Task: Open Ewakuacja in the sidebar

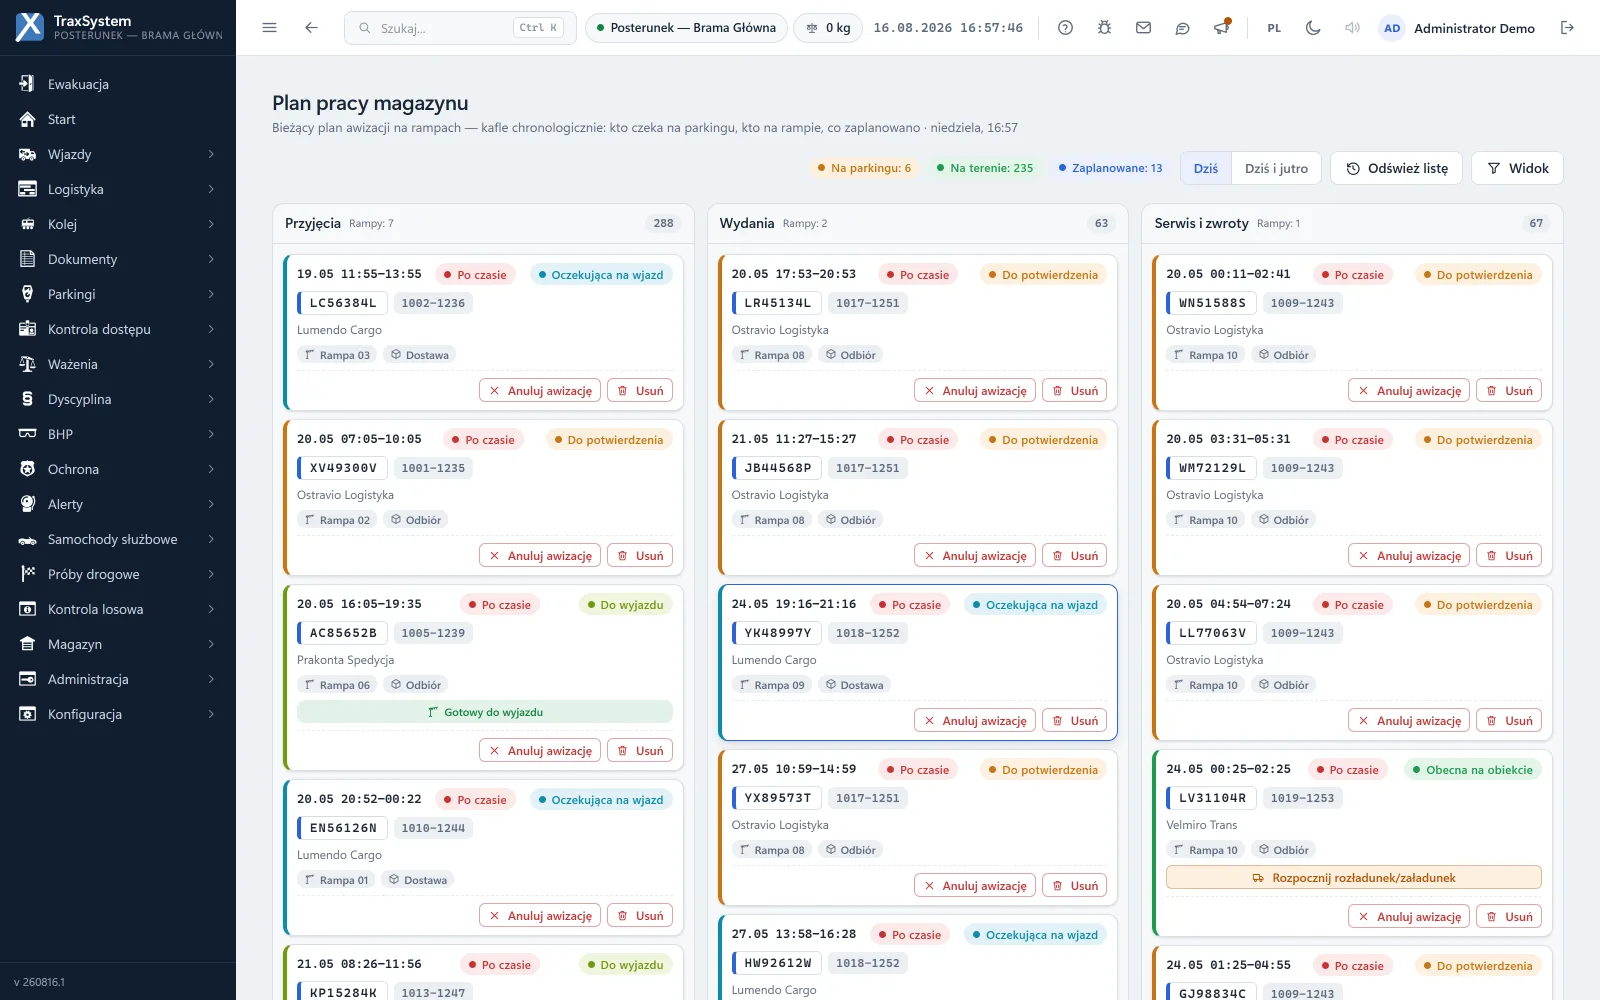Action: click(118, 84)
